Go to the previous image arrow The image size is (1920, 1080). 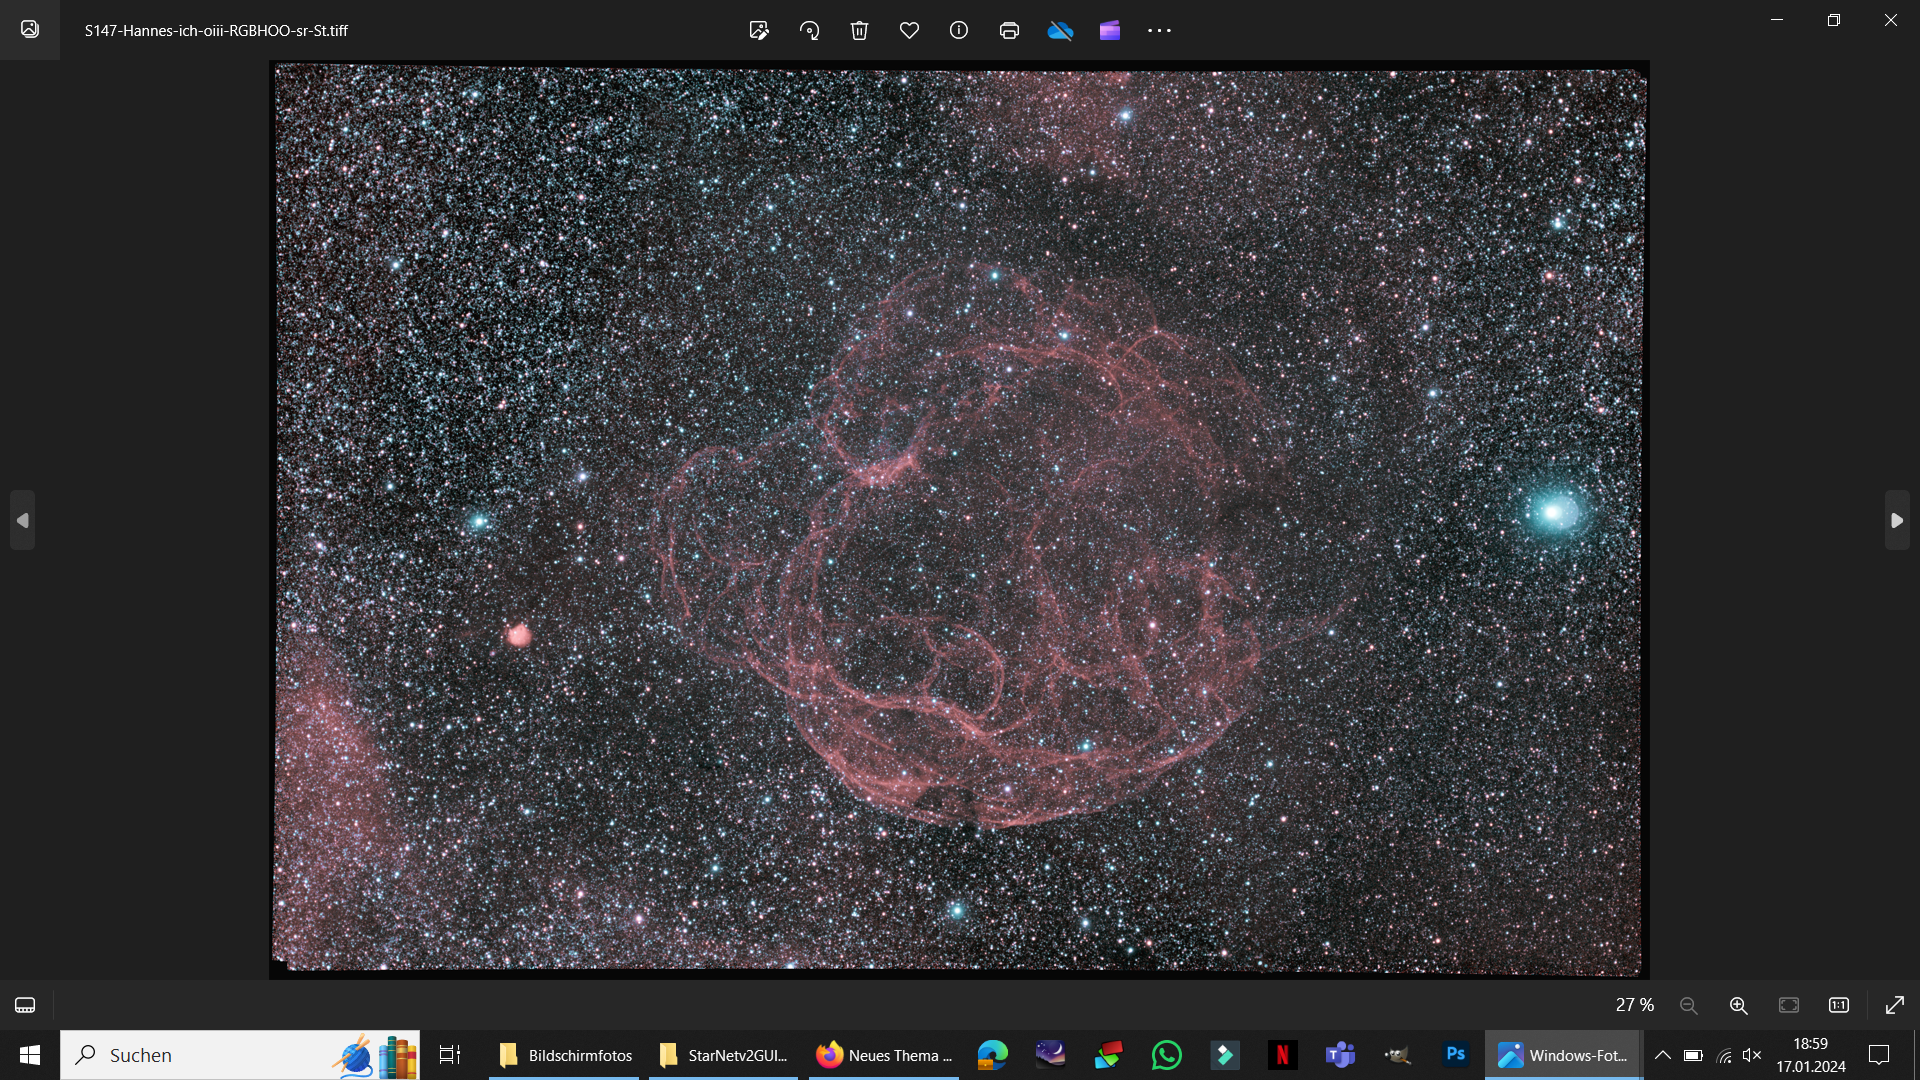[23, 520]
